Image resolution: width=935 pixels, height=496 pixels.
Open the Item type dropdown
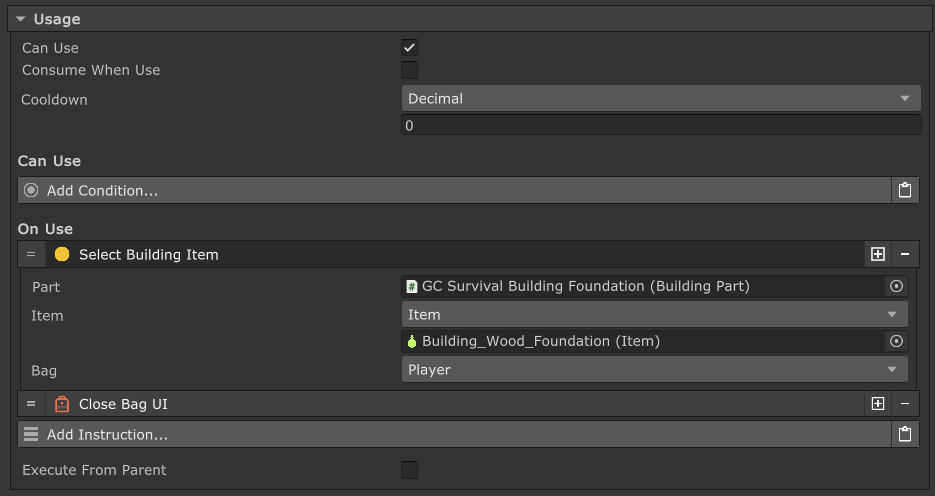tap(654, 314)
